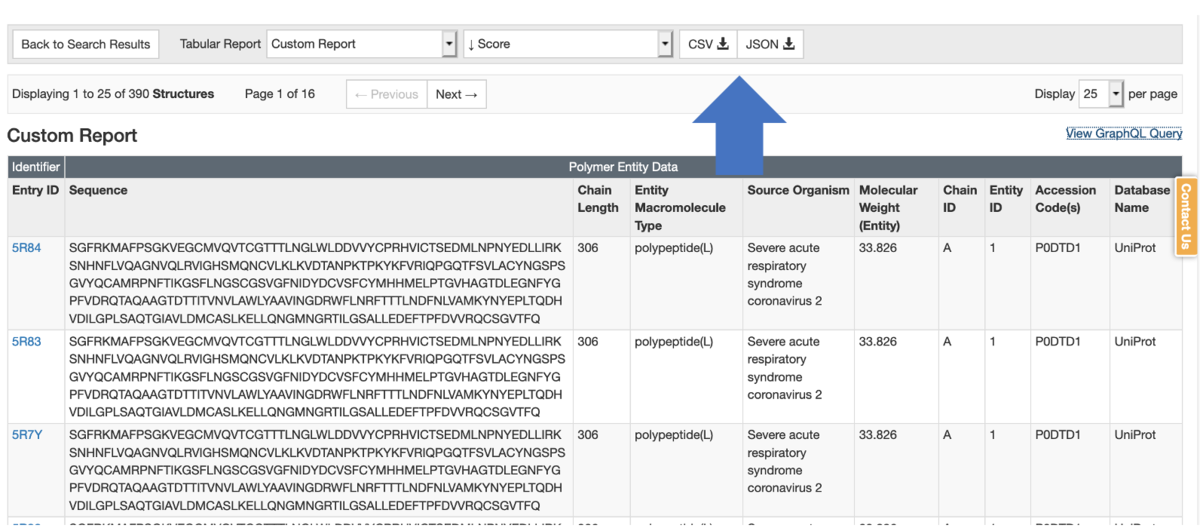Click the Contact Us side tab

[1187, 215]
